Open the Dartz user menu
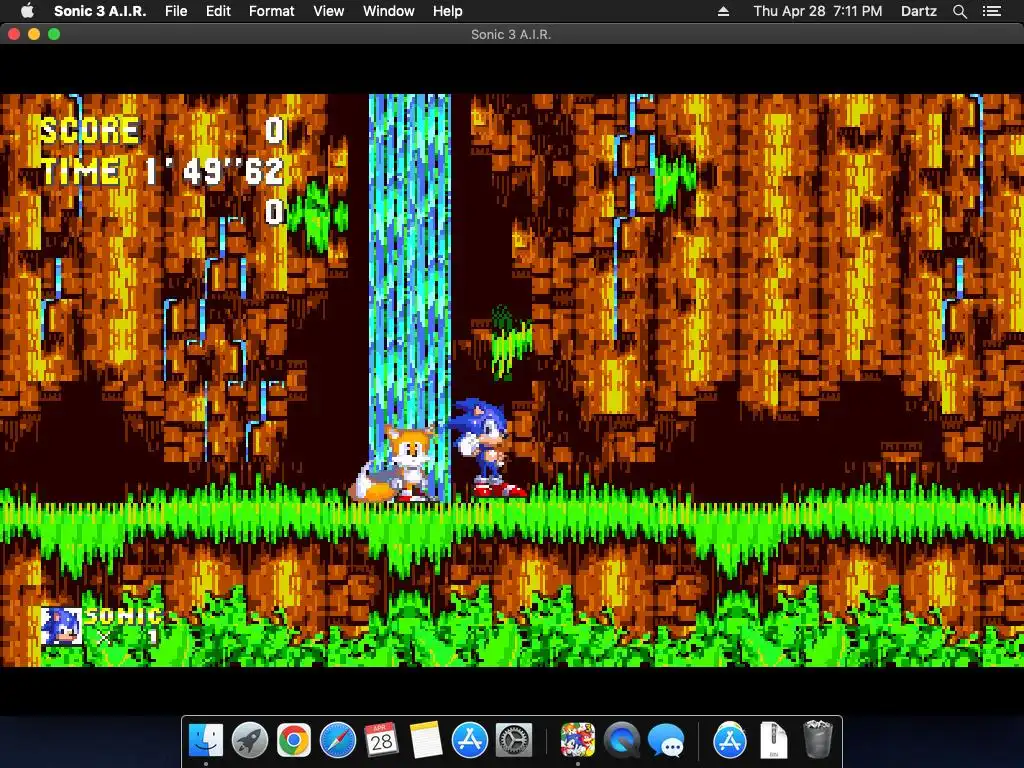1024x768 pixels. [x=918, y=11]
